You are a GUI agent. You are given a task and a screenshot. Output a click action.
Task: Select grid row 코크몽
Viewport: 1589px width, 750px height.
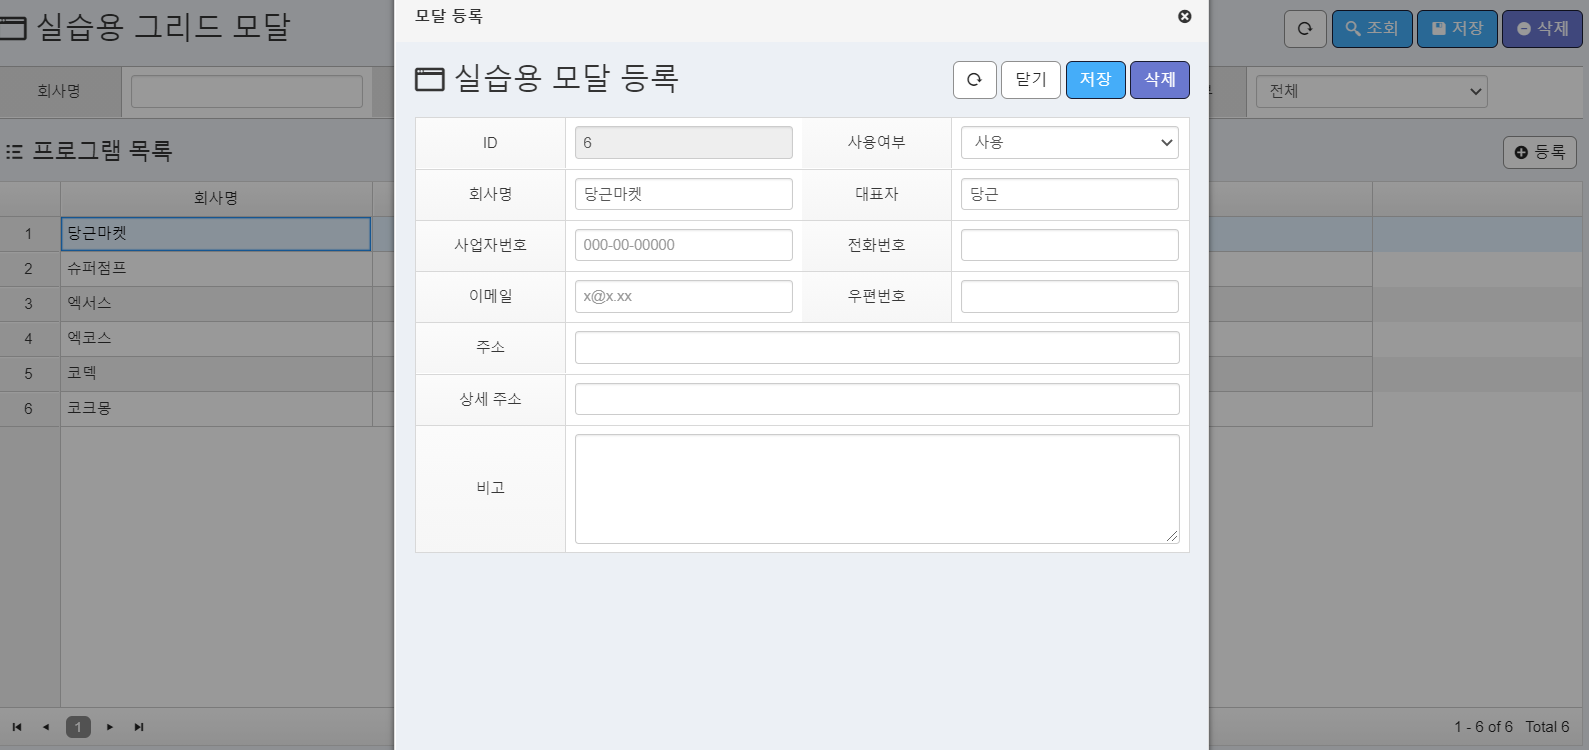(x=216, y=409)
